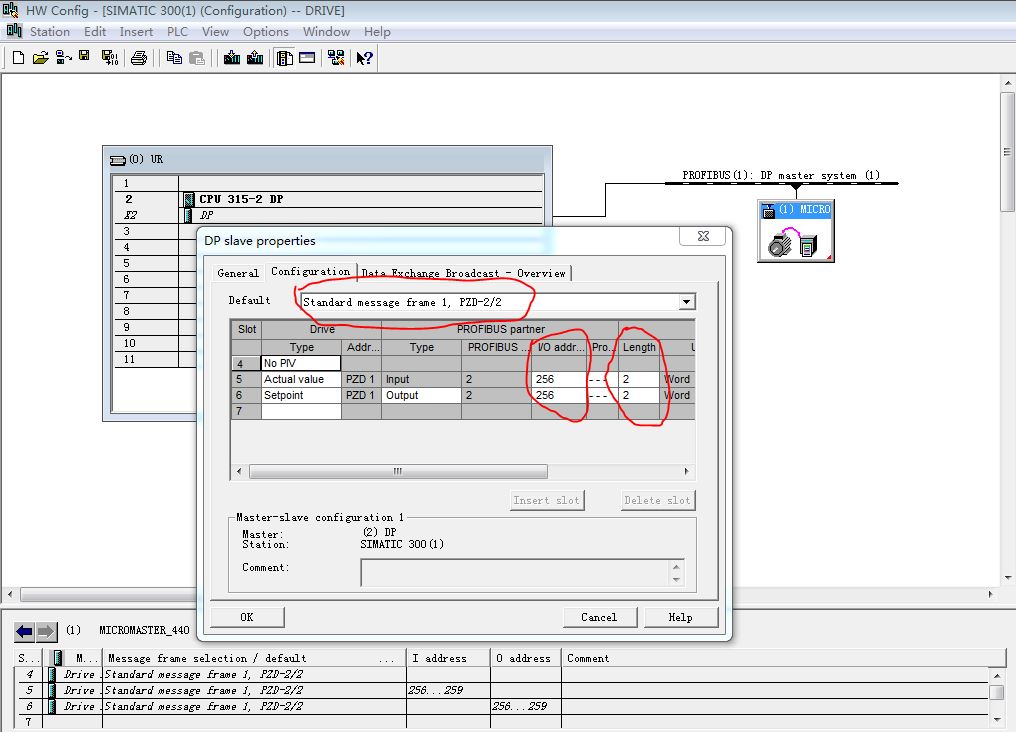
Task: Click the Delete slot button
Action: 657,500
